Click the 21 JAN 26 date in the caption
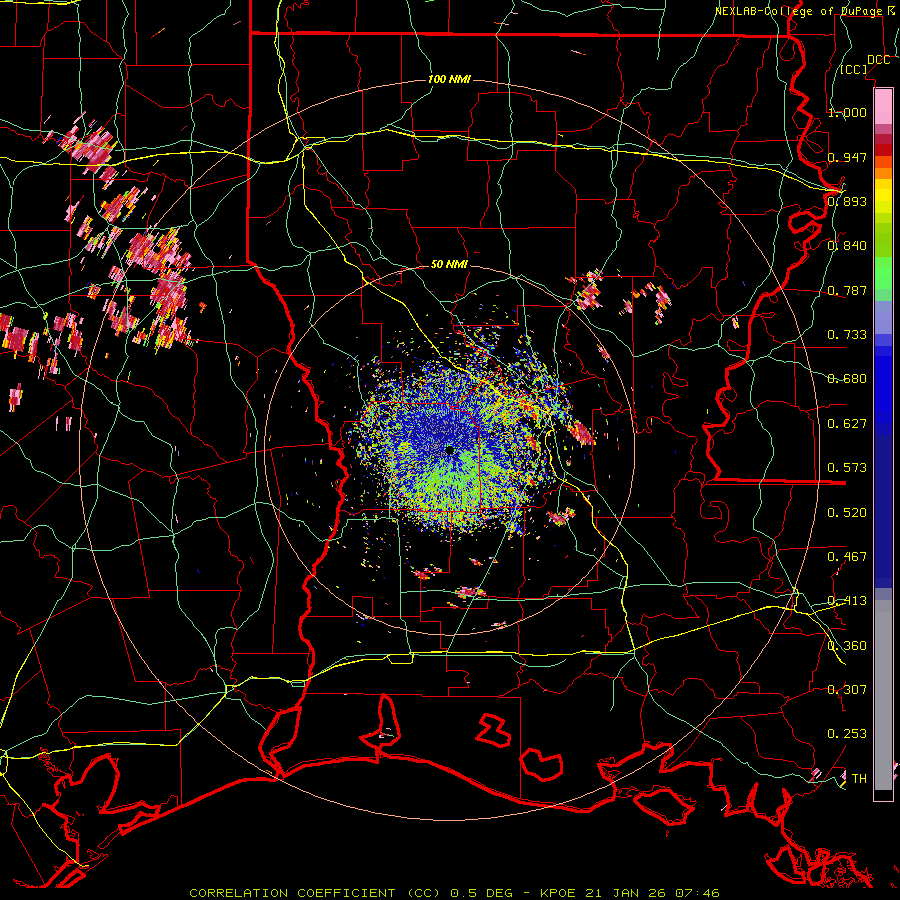This screenshot has height=900, width=900. 627,893
